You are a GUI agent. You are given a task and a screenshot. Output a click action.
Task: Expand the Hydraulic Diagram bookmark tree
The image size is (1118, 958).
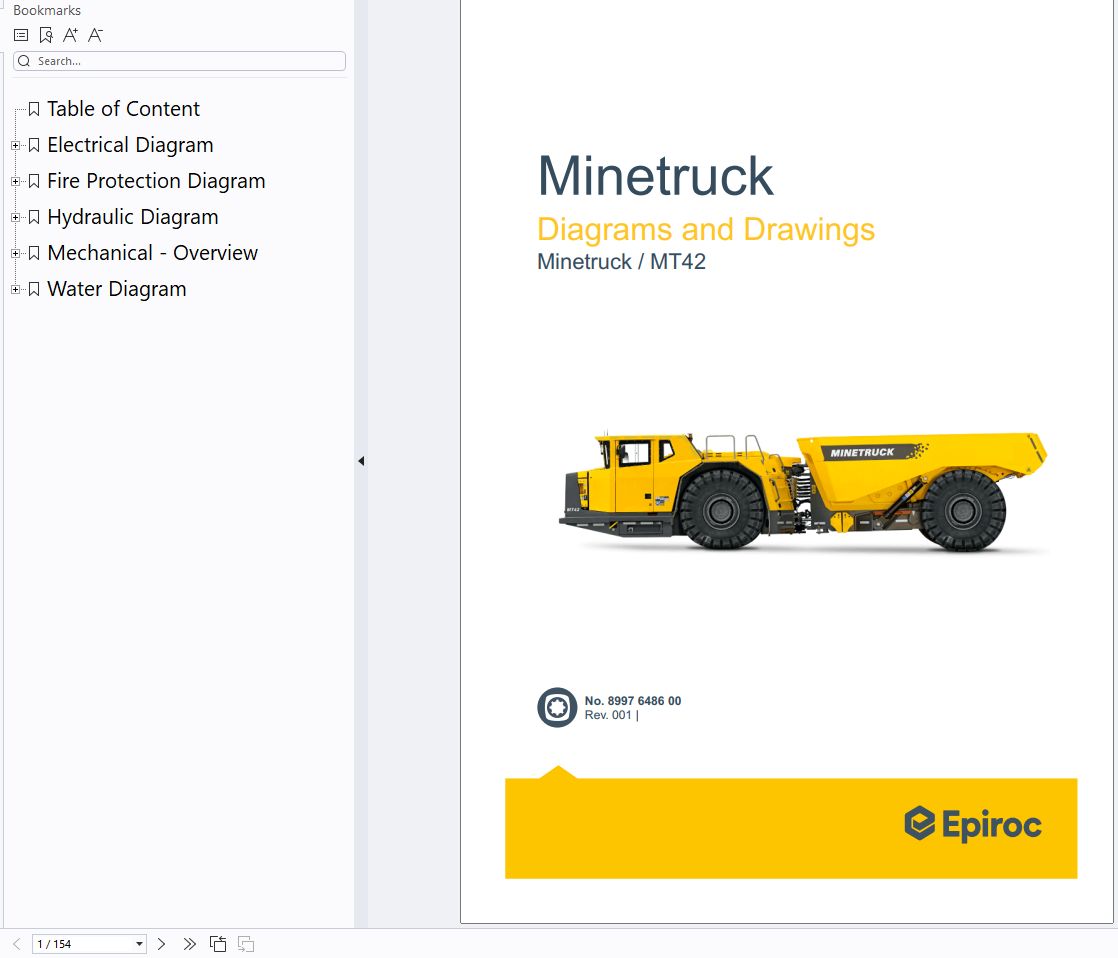pos(15,218)
